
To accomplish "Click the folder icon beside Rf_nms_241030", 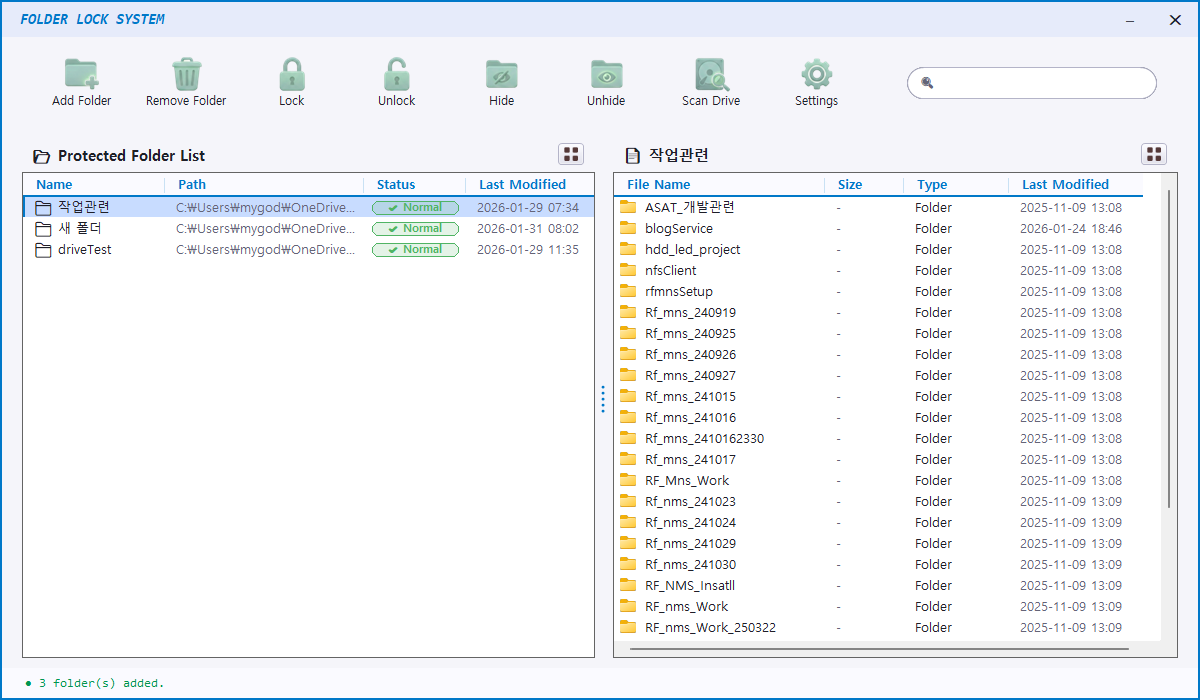I will 628,564.
